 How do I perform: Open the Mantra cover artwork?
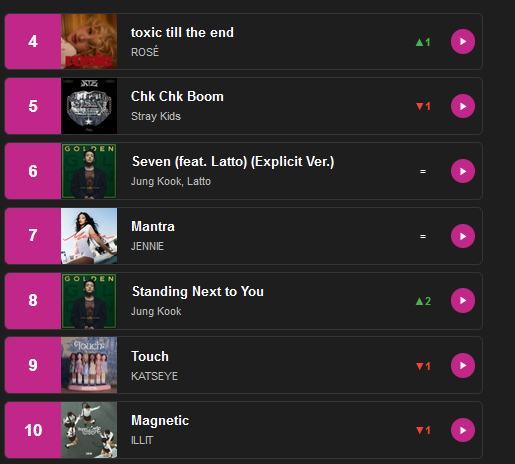tap(89, 236)
